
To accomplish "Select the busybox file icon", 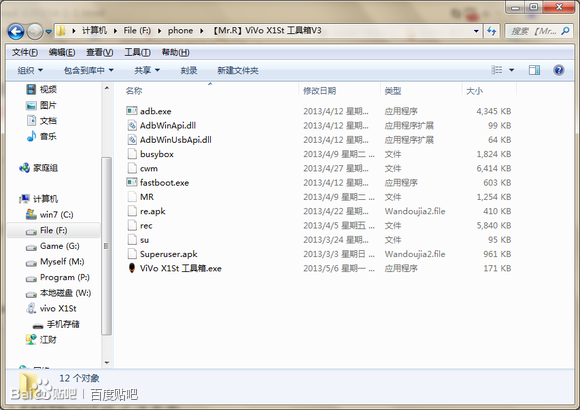I will coord(132,154).
